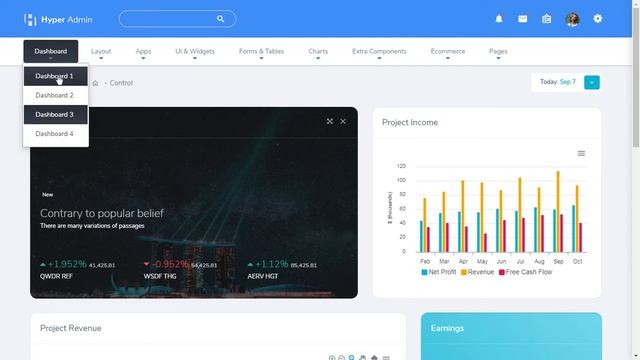Click the Sep yellow Revenue bar
Image resolution: width=640 pixels, height=360 pixels.
tap(558, 211)
